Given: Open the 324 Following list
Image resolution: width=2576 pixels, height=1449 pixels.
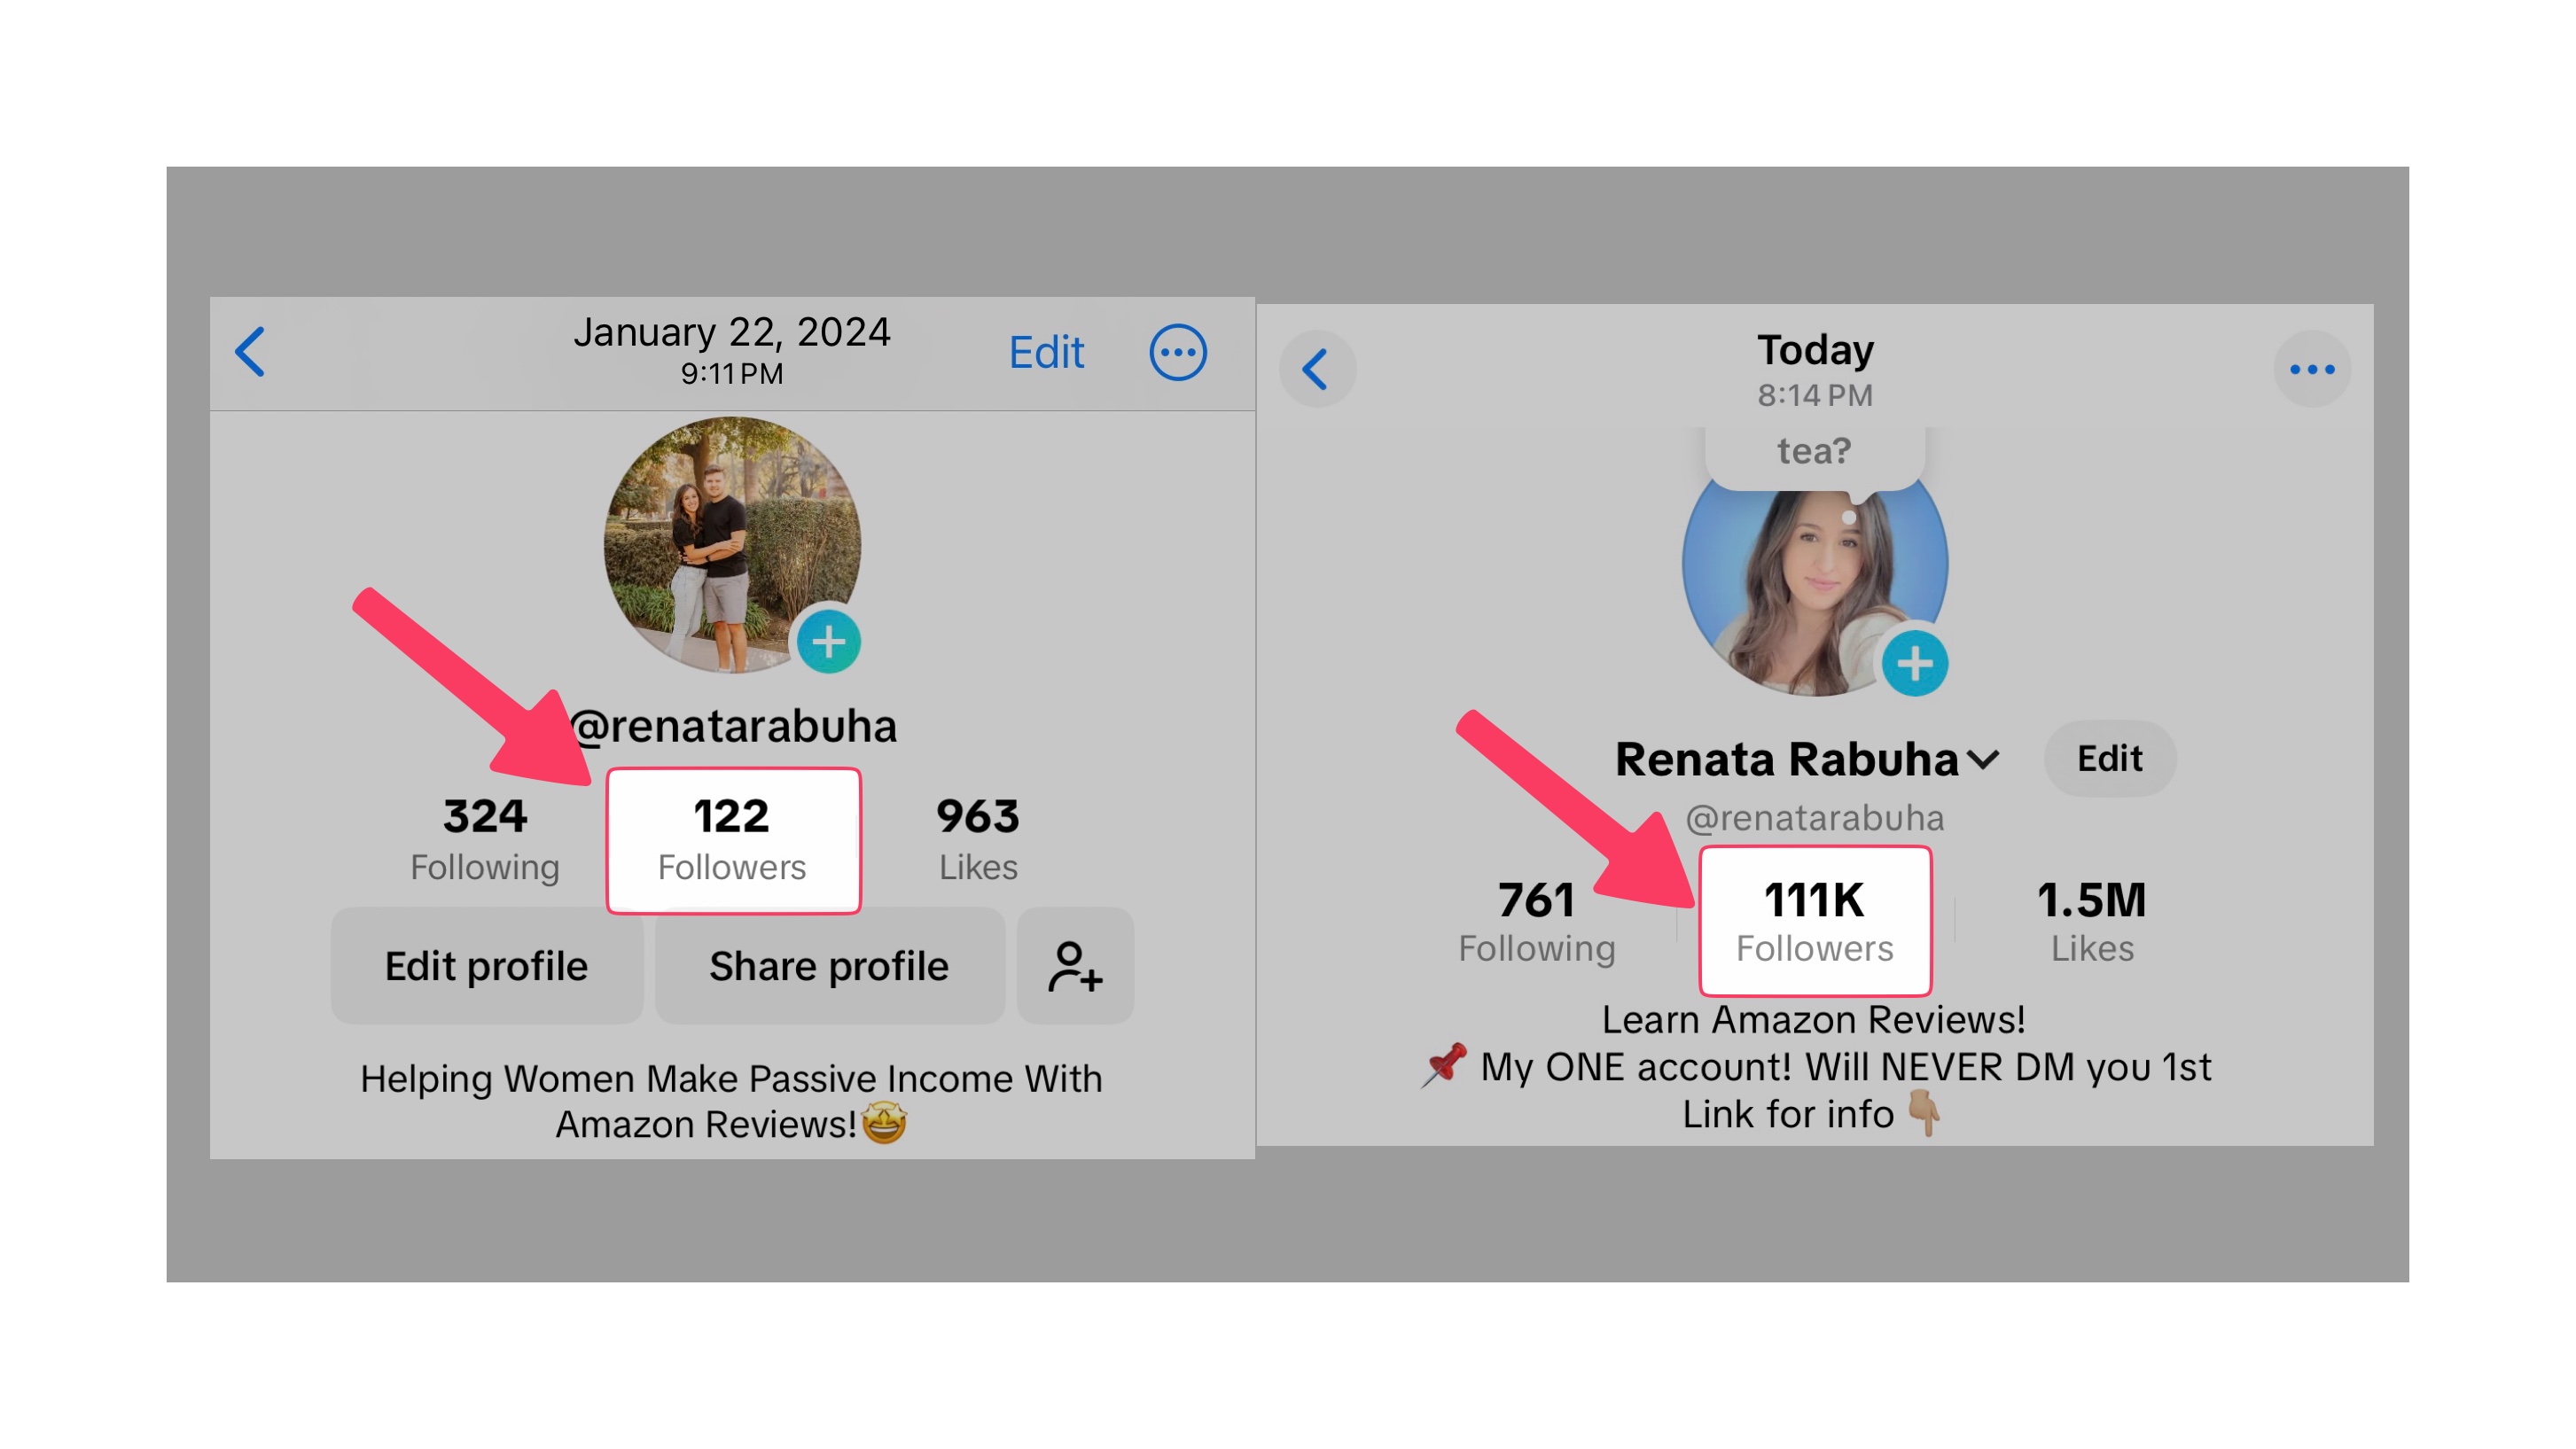Looking at the screenshot, I should click(x=485, y=839).
